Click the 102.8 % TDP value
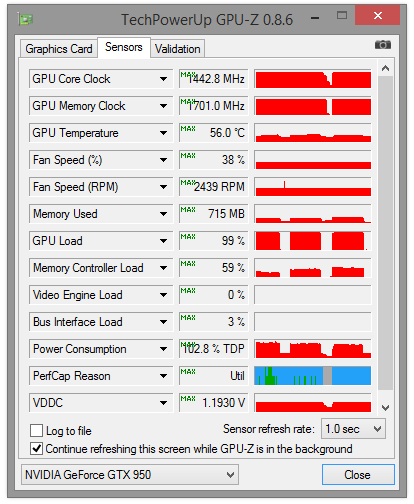The height and width of the screenshot is (504, 414). point(214,349)
